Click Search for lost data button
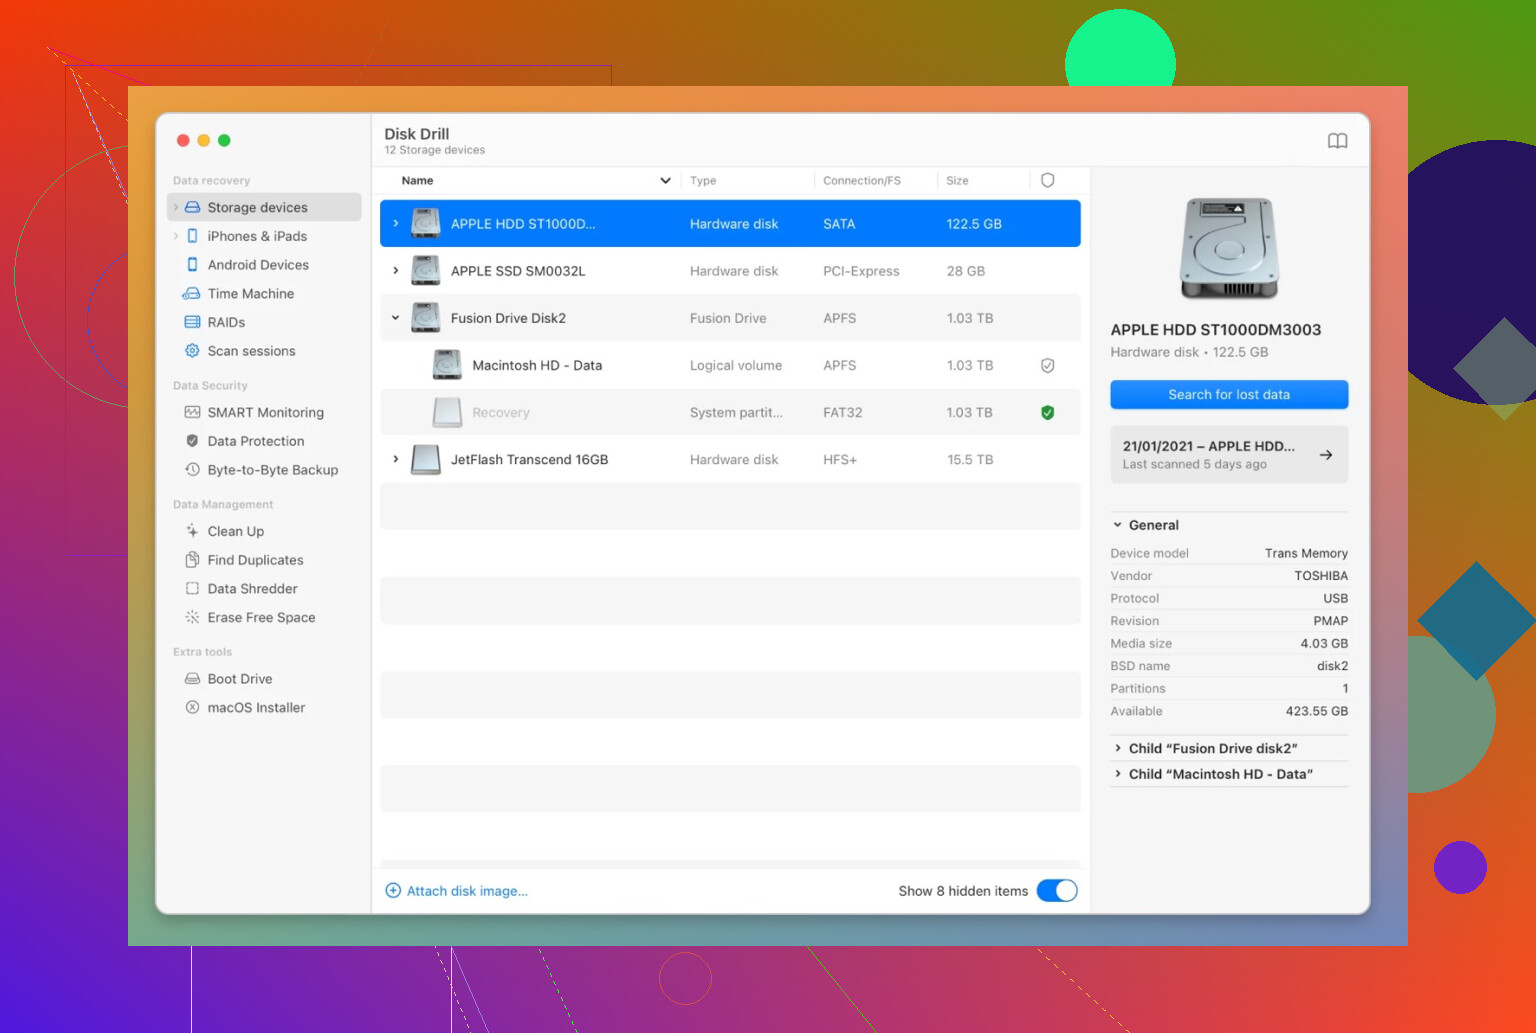 click(1229, 395)
